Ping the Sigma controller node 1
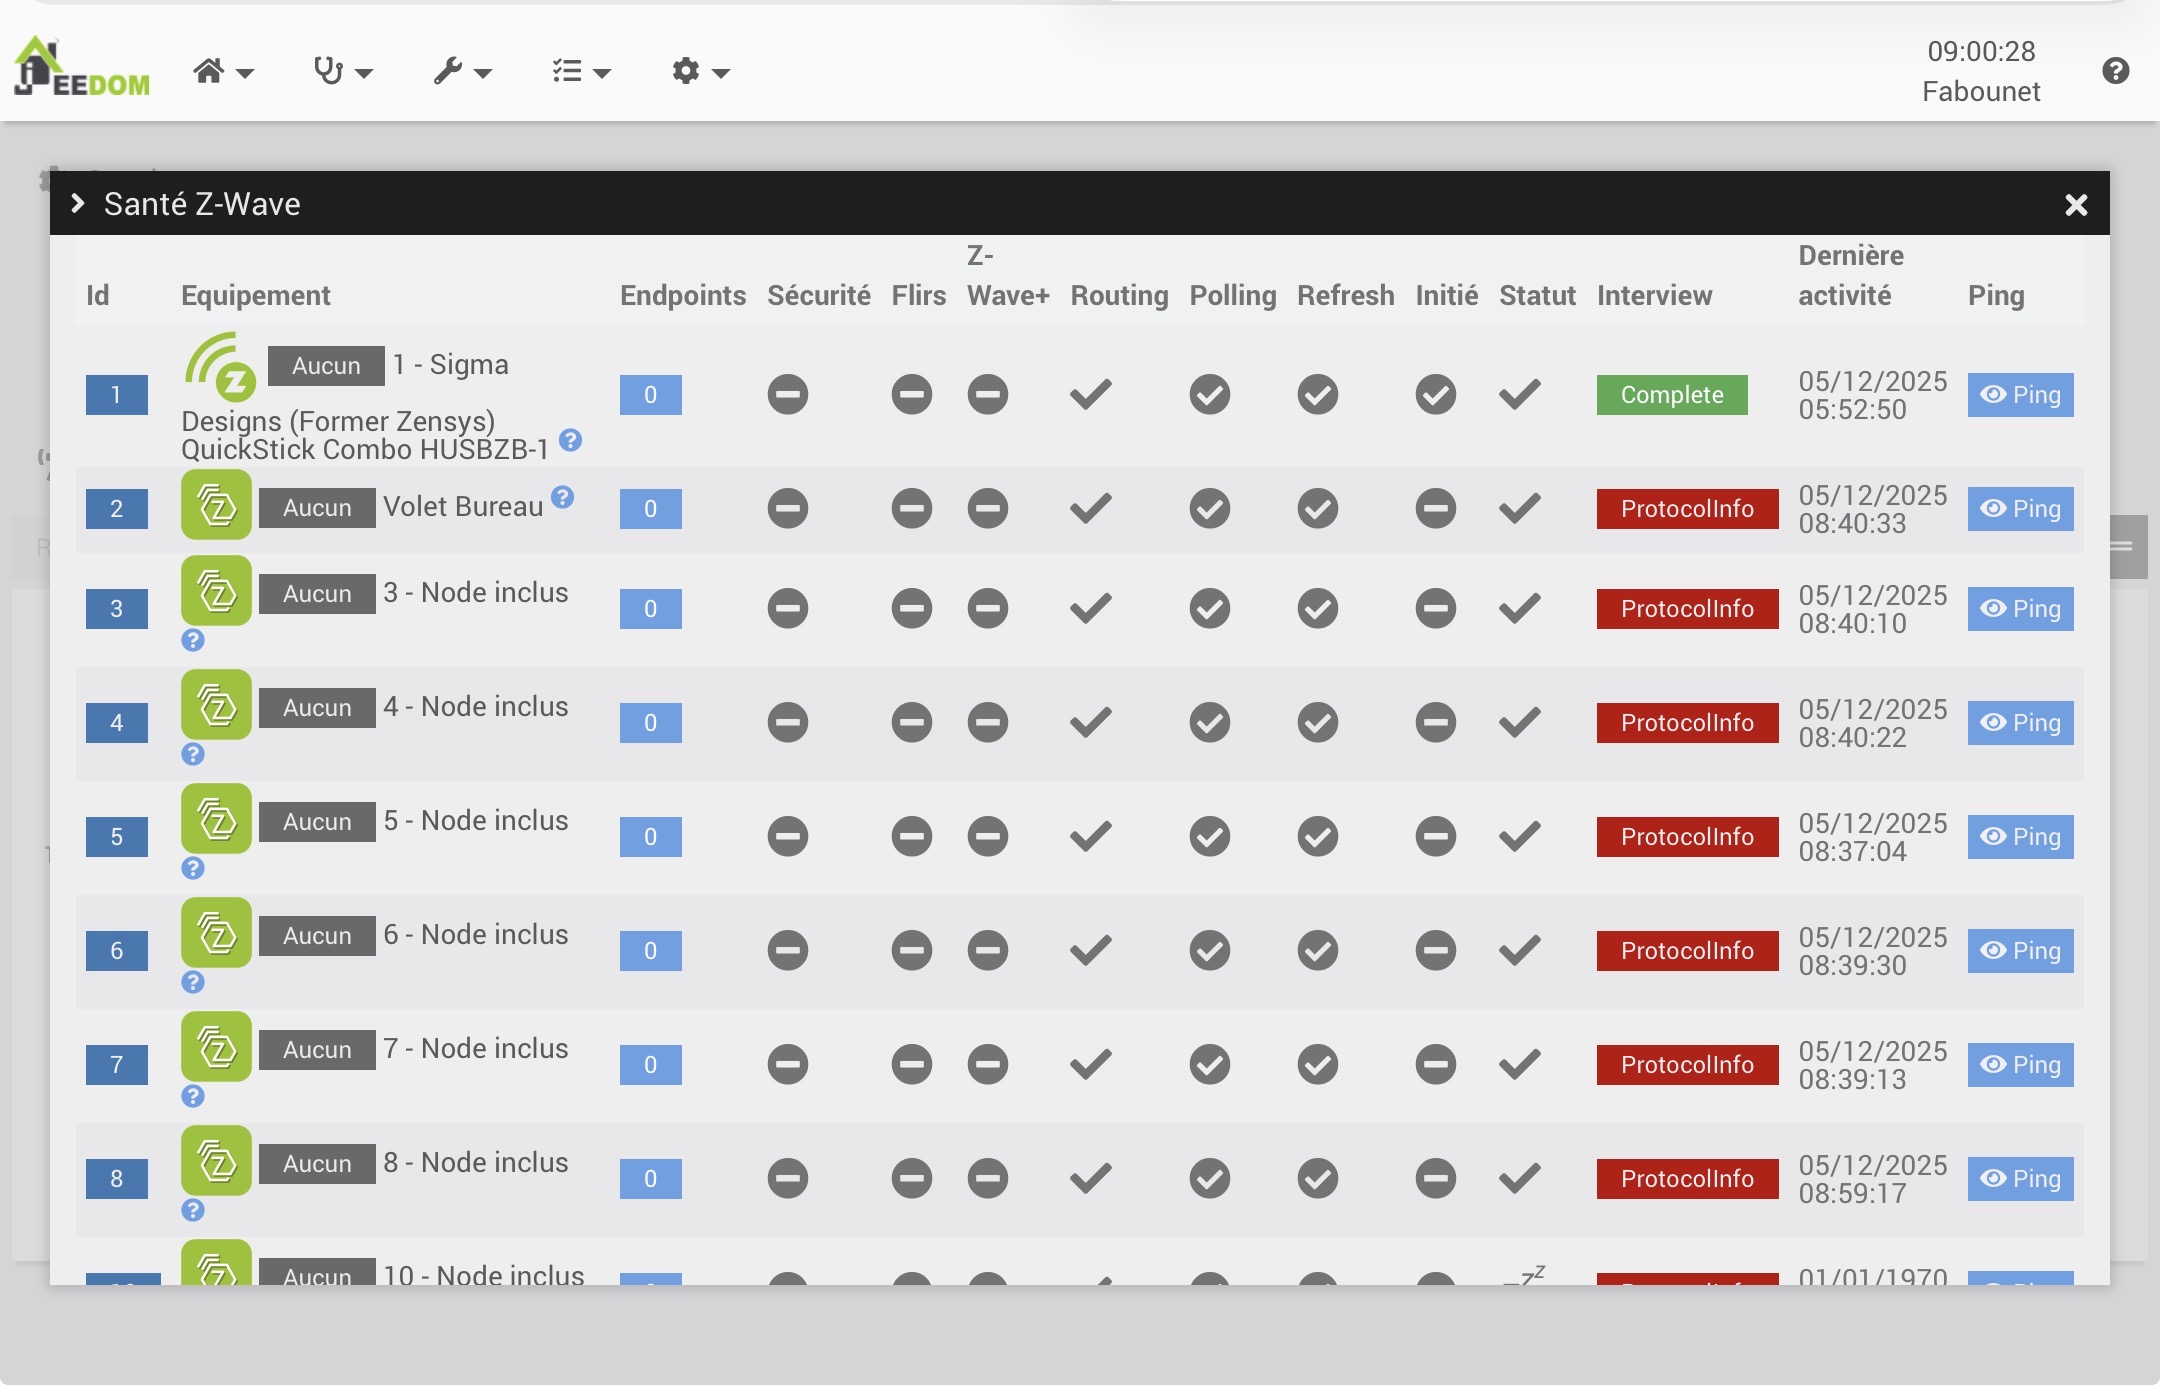Screen dimensions: 2160x1385 2020,395
